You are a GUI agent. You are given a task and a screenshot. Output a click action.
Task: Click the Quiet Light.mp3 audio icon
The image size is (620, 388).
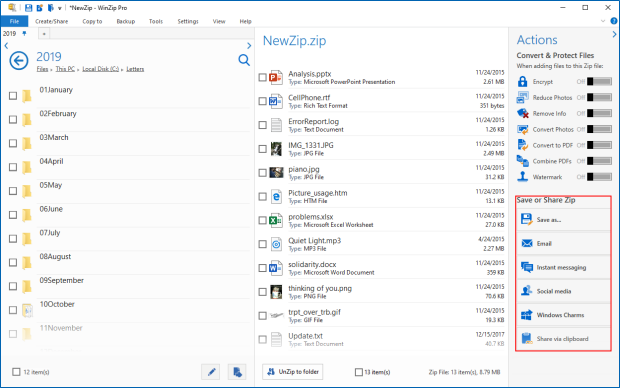coord(276,244)
